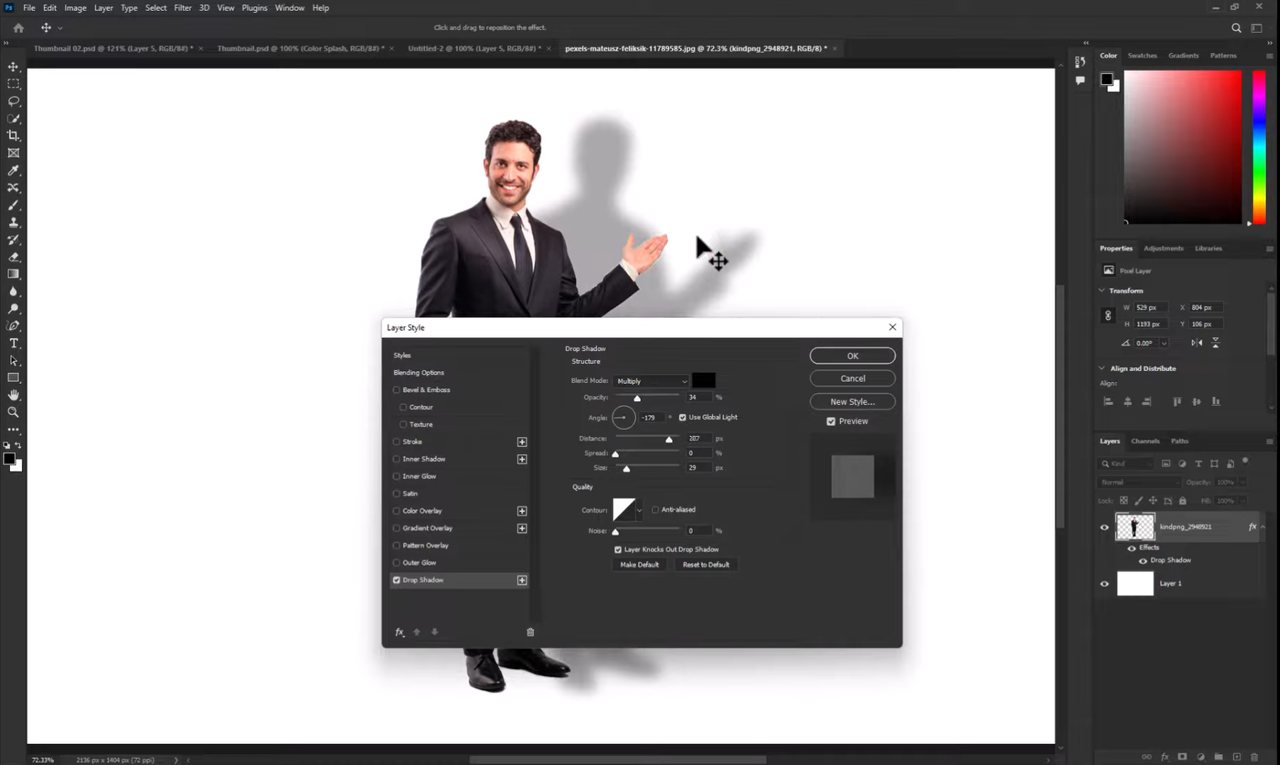The height and width of the screenshot is (765, 1280).
Task: Click the drop shadow color swatch
Action: coord(703,380)
